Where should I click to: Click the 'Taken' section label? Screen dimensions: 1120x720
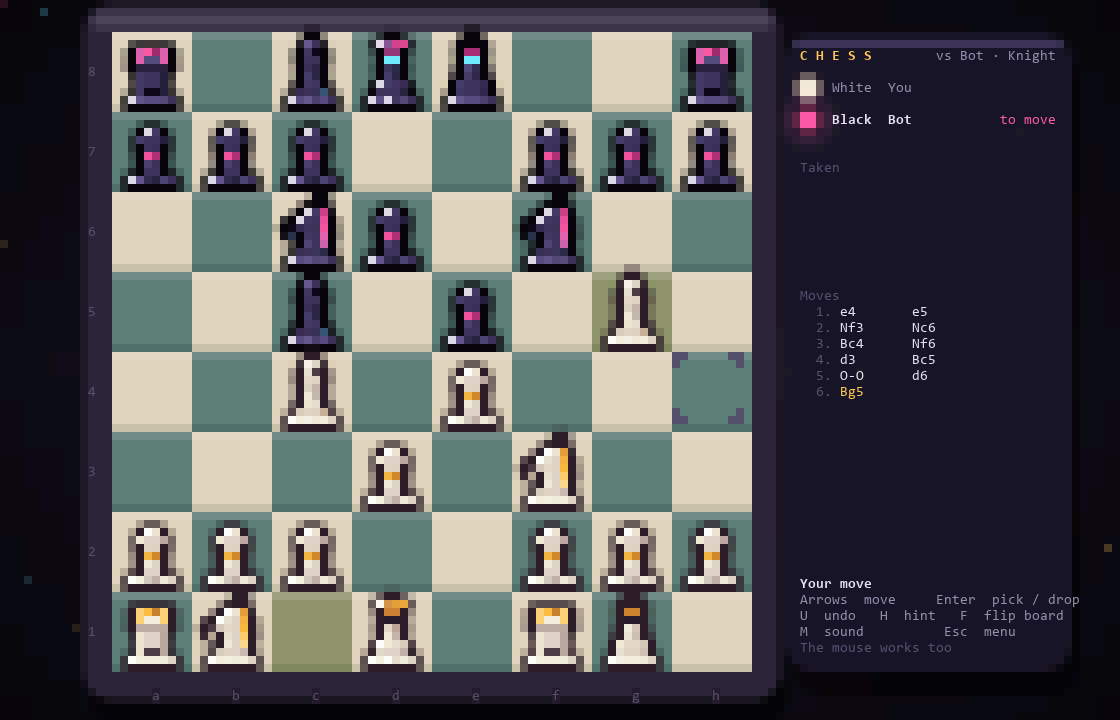[x=819, y=168]
